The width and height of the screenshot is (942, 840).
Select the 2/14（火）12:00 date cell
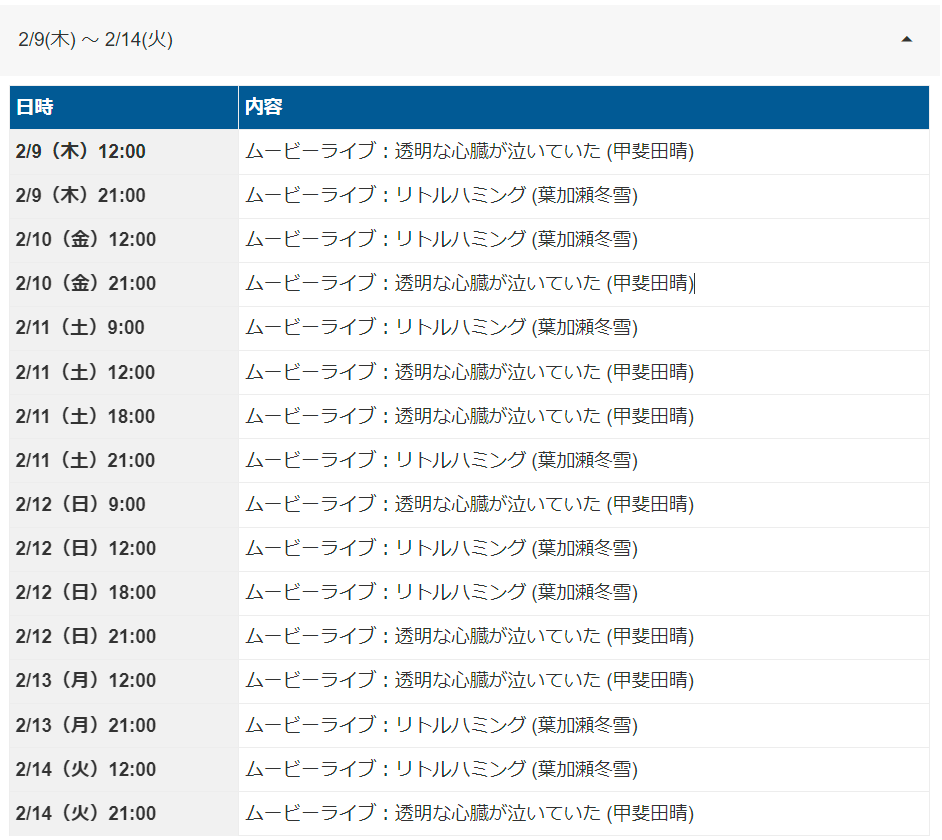[x=124, y=770]
